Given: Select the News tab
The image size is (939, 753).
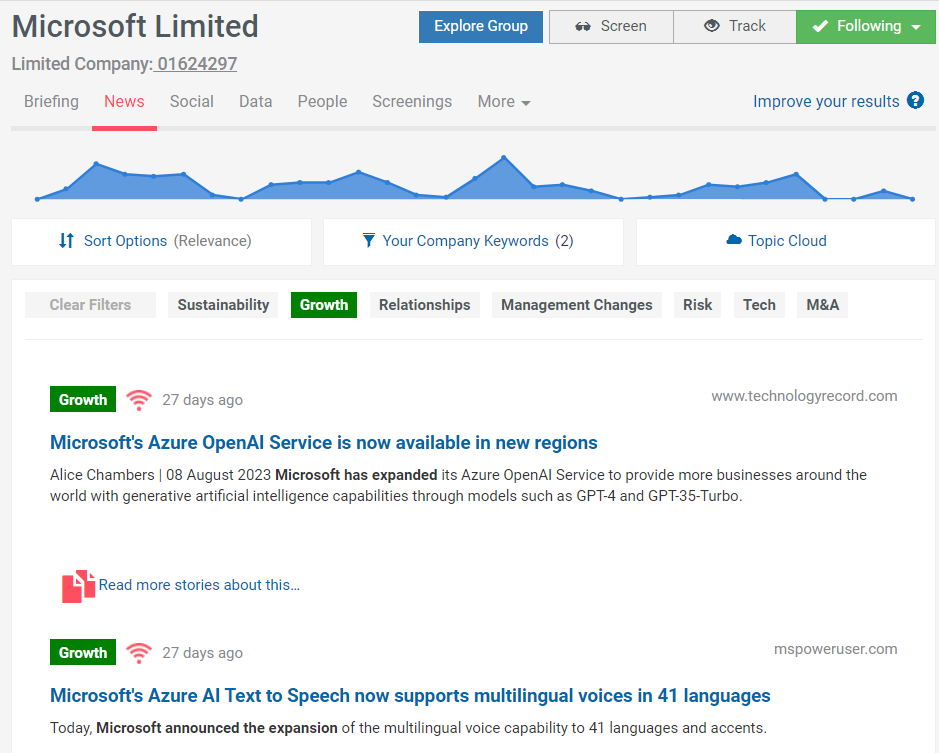Looking at the screenshot, I should pos(124,101).
